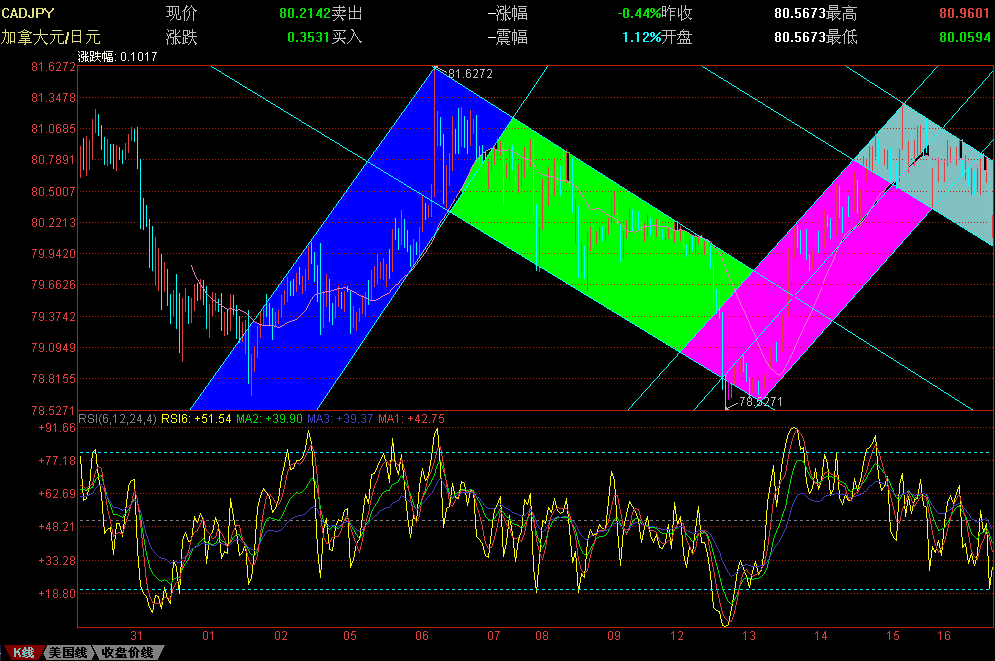Click the RSI(6,12,24,4) indicator label

point(117,419)
